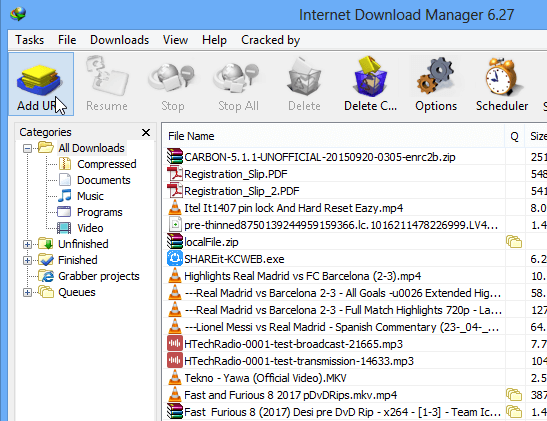547x421 pixels.
Task: Select the Documents category
Action: [104, 180]
